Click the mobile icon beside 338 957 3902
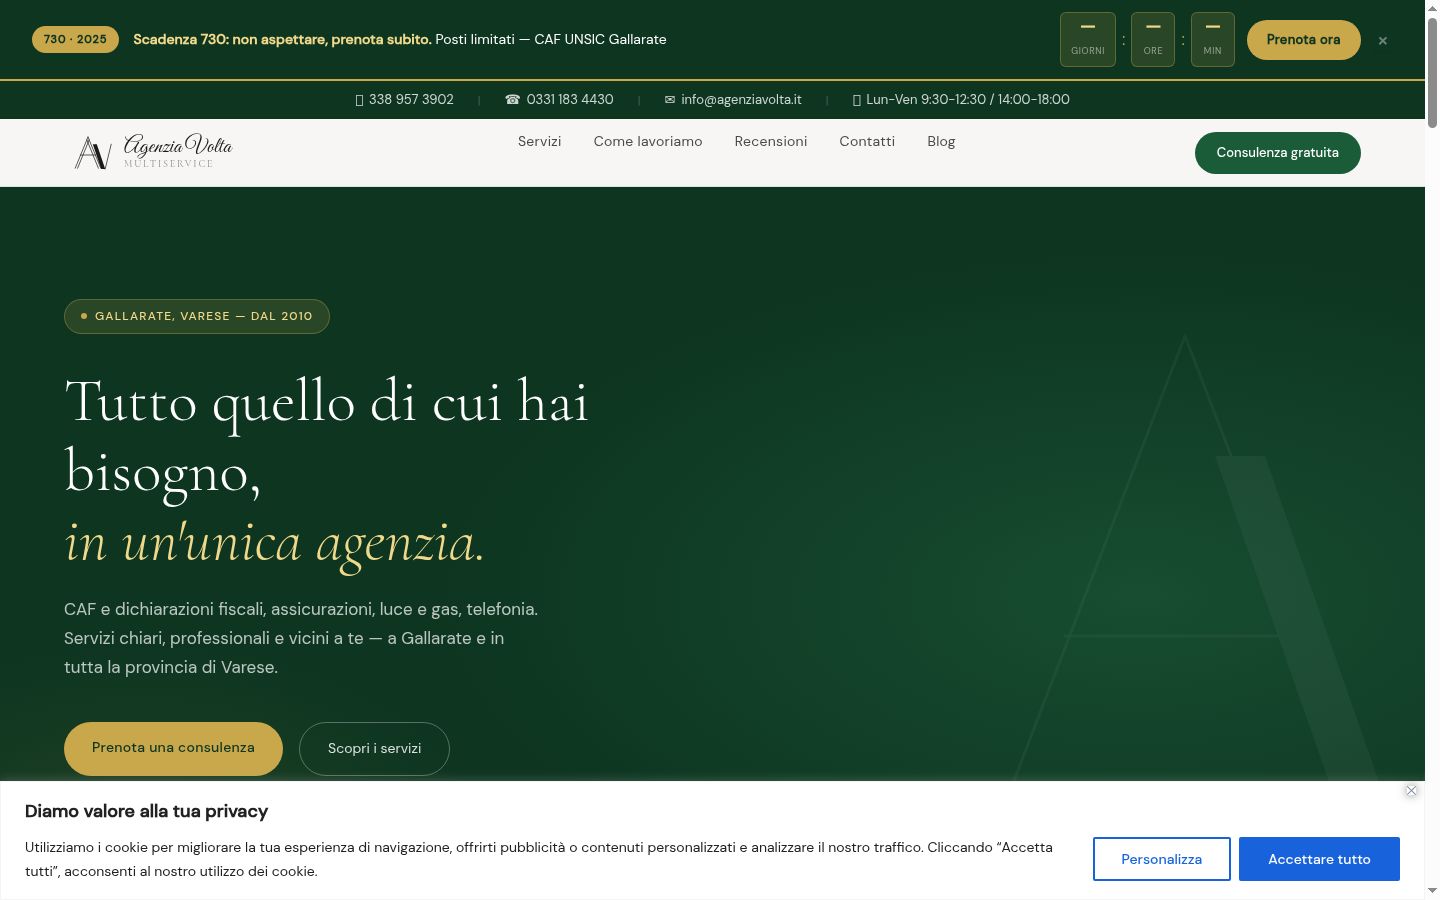Viewport: 1440px width, 900px height. pyautogui.click(x=360, y=100)
